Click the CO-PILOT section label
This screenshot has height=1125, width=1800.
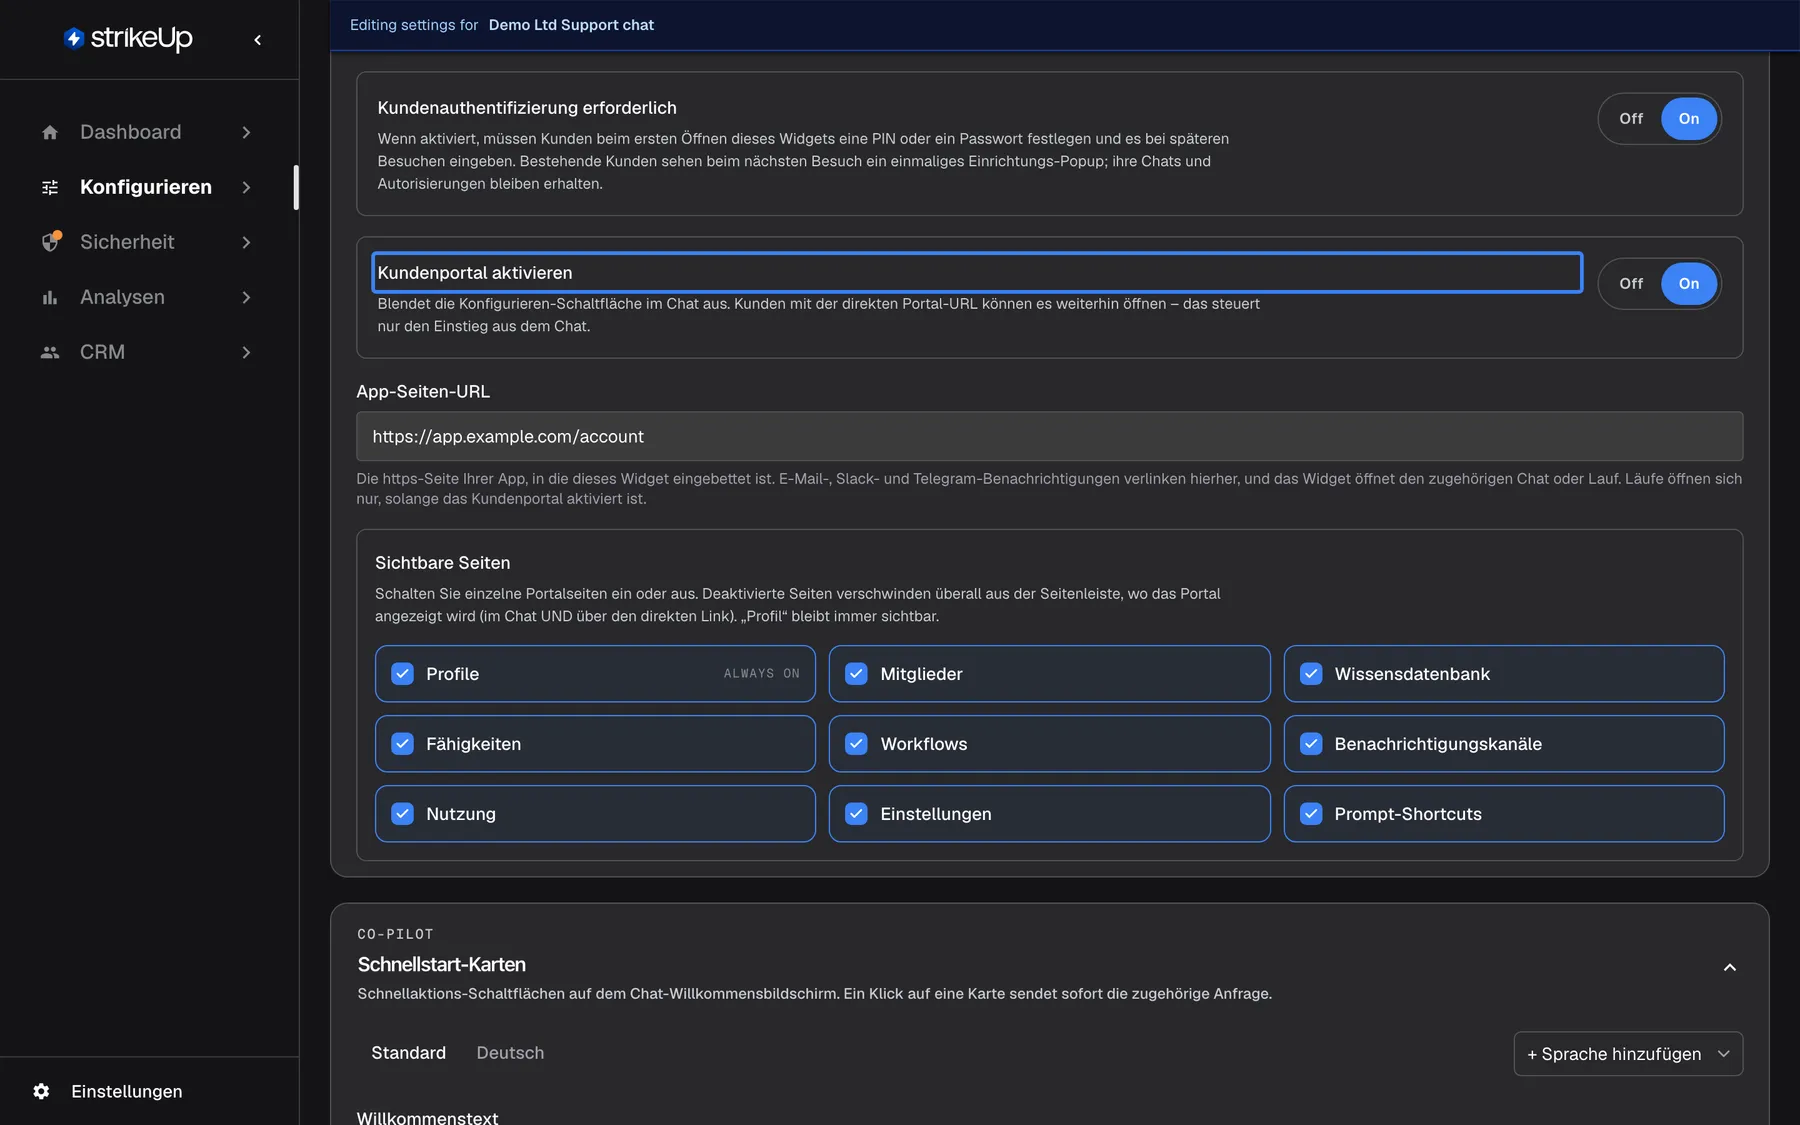point(395,934)
